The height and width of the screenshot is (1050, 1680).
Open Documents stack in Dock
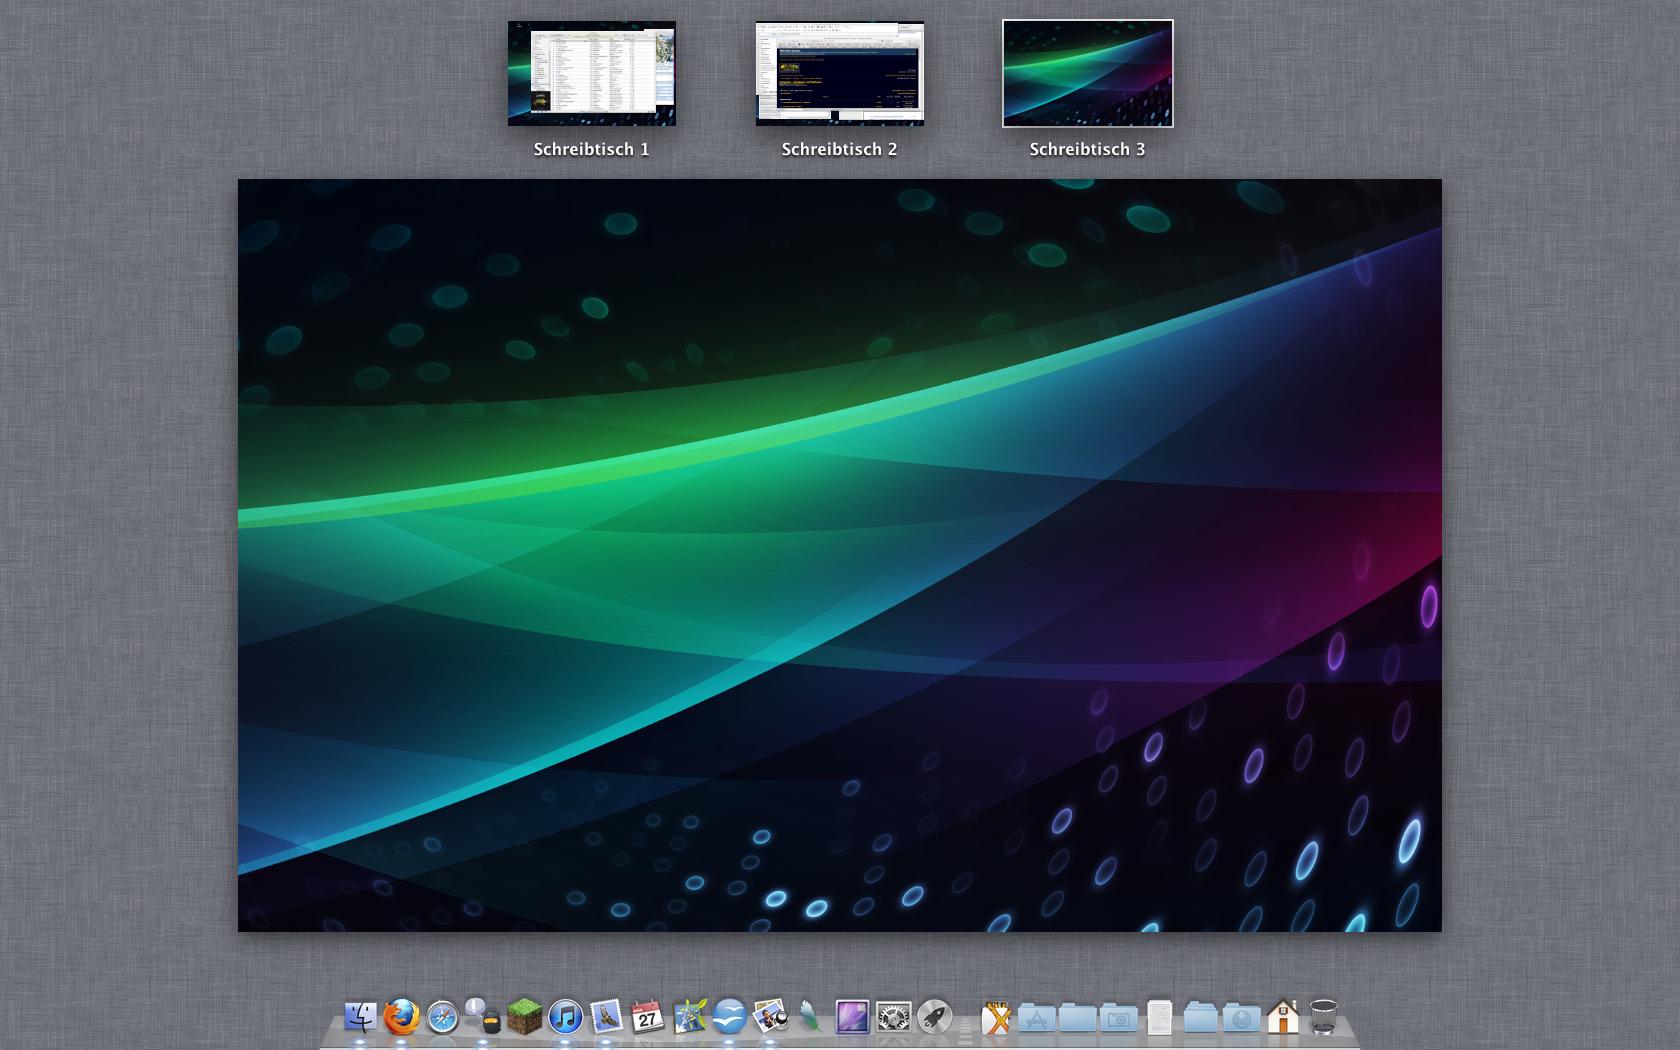click(x=1159, y=1017)
